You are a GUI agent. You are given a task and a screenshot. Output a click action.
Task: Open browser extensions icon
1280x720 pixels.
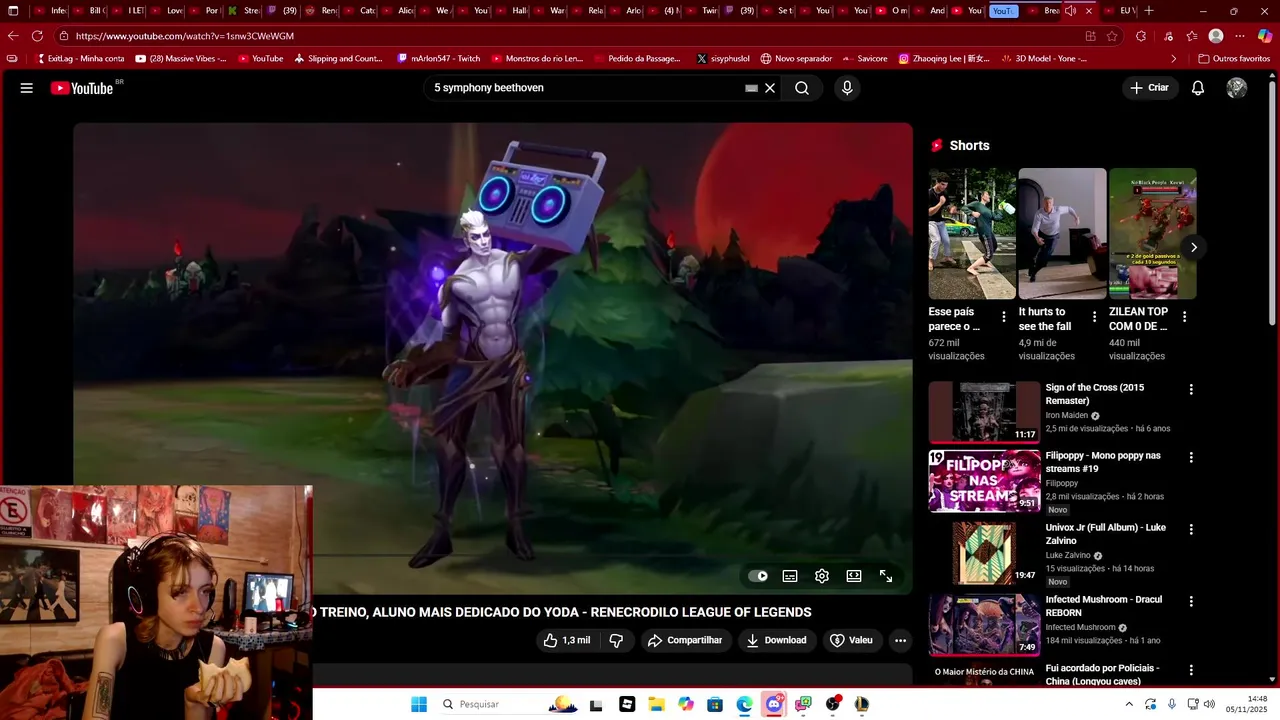(1141, 36)
